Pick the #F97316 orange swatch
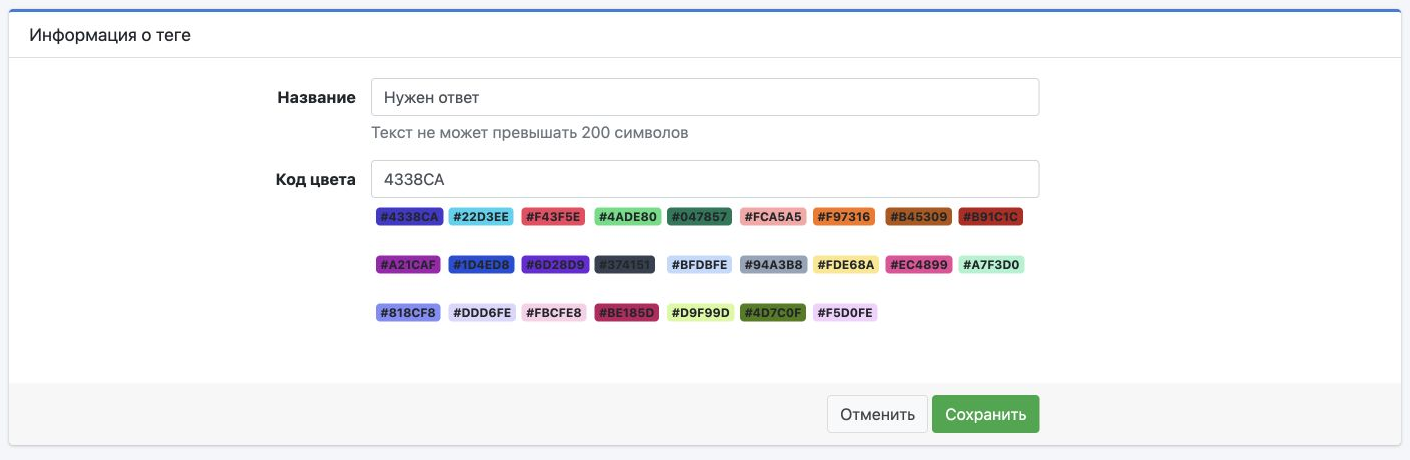The height and width of the screenshot is (460, 1410). coord(844,216)
